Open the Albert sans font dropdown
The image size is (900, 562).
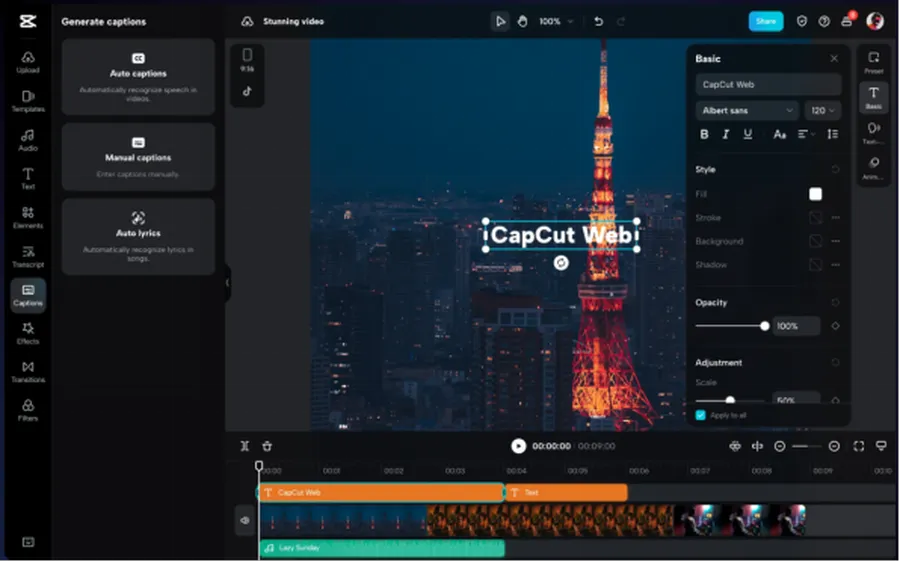(747, 110)
